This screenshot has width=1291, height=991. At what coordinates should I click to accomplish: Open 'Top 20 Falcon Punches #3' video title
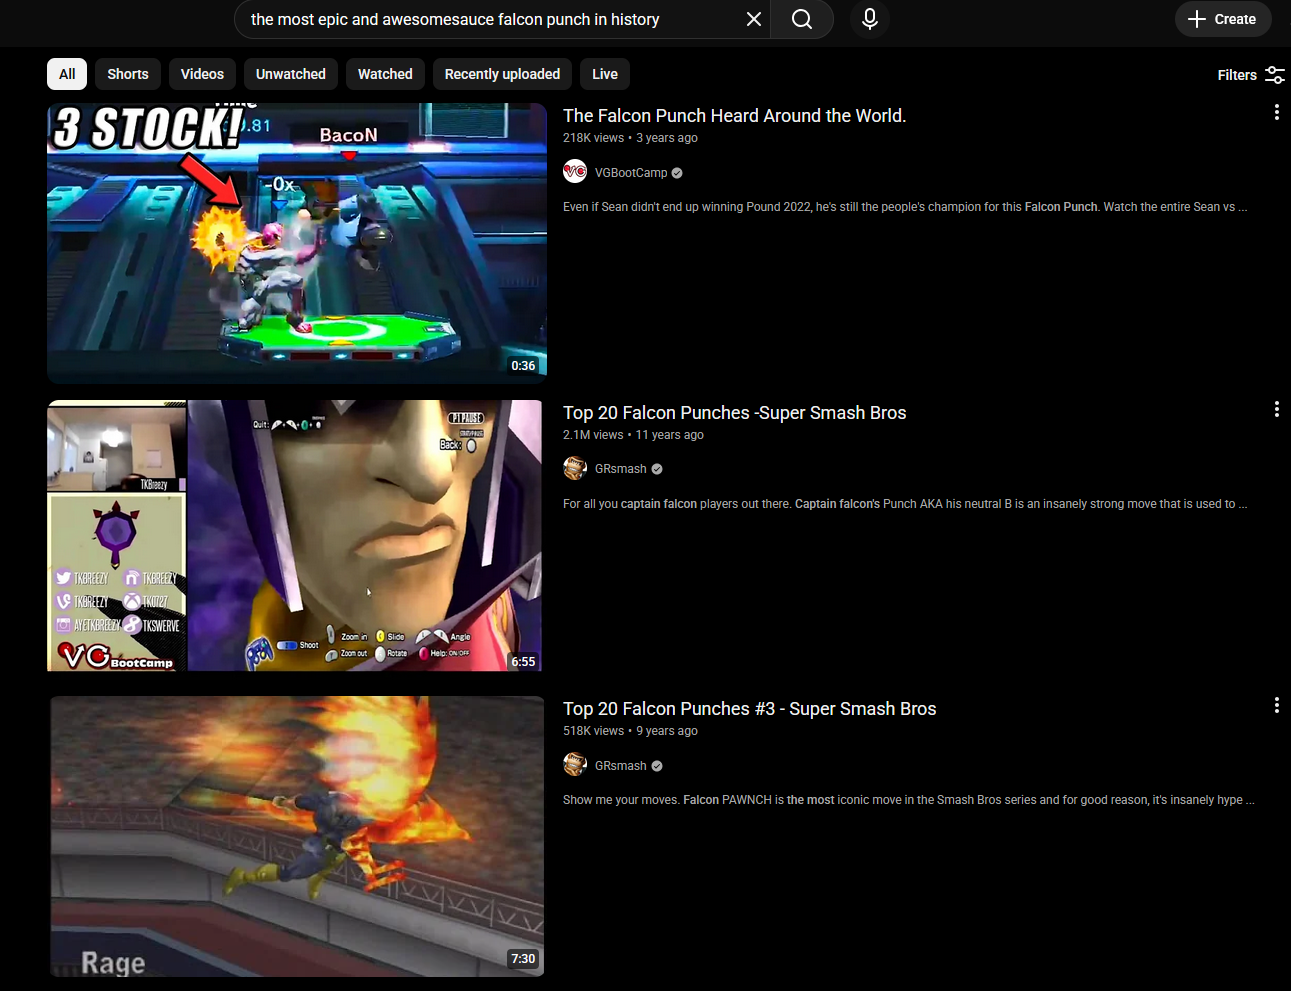[750, 709]
